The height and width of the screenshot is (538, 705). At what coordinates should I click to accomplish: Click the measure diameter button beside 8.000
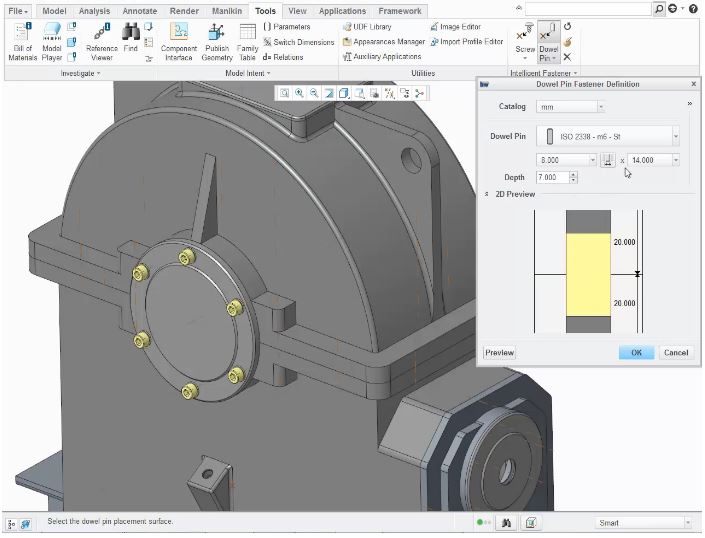point(608,160)
